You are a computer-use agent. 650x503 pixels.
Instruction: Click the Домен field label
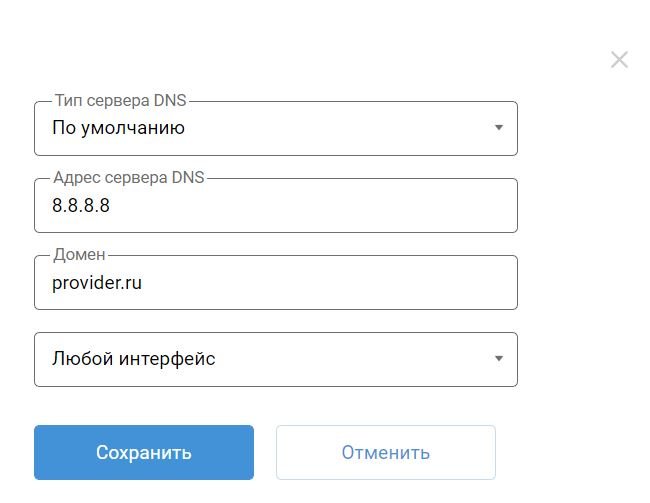79,255
